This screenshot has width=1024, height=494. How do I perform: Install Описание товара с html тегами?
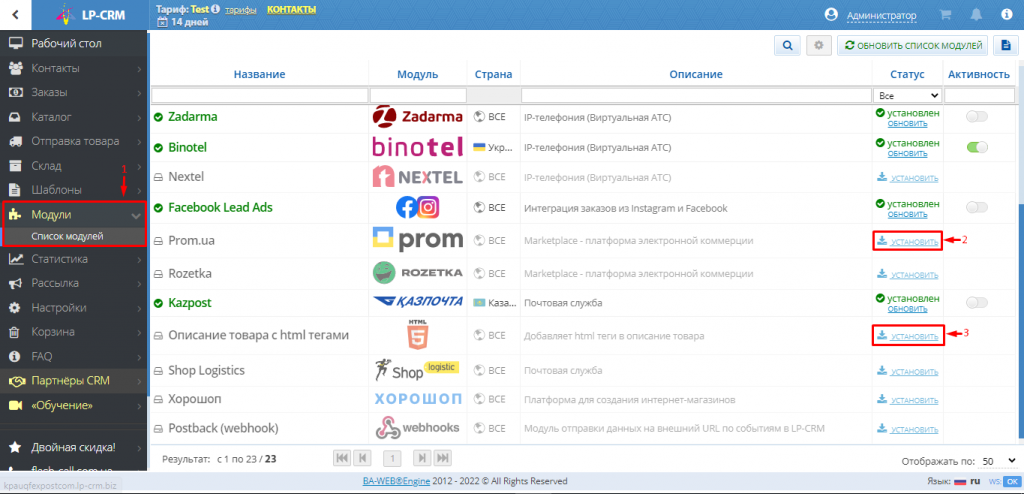tap(908, 336)
